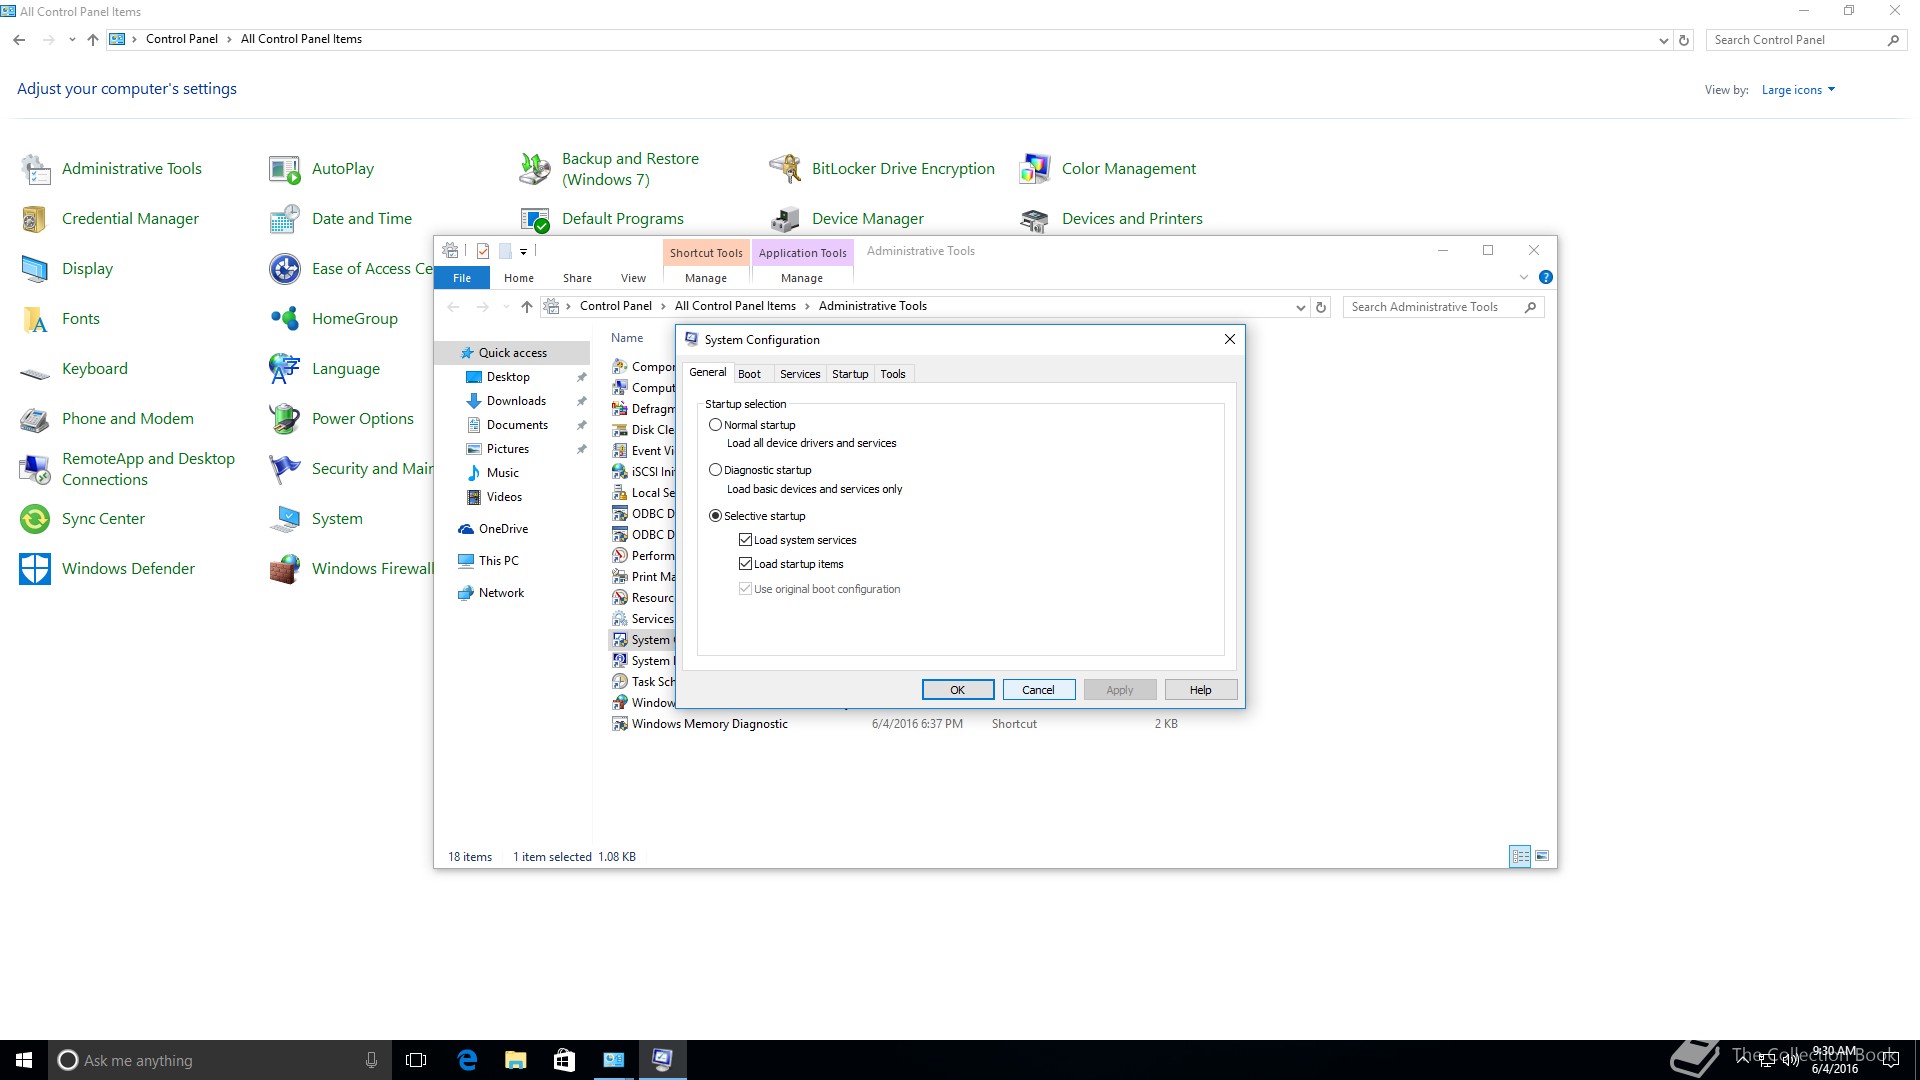Select Network in navigation pane

point(501,593)
